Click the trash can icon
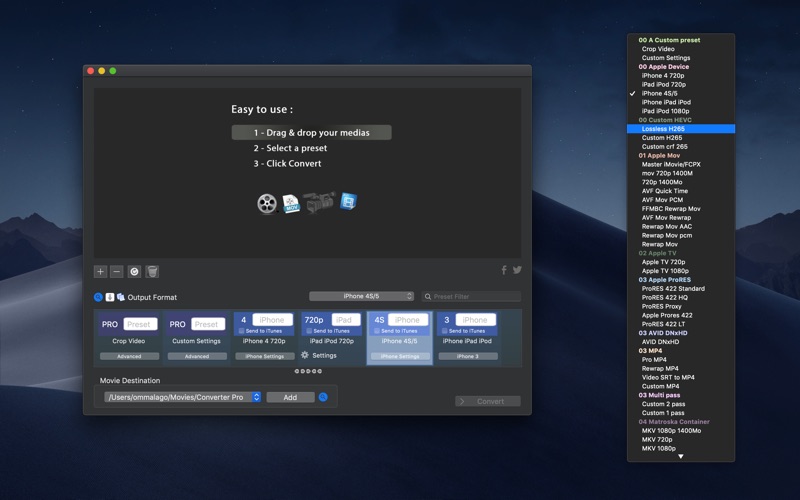The width and height of the screenshot is (800, 500). (x=152, y=271)
